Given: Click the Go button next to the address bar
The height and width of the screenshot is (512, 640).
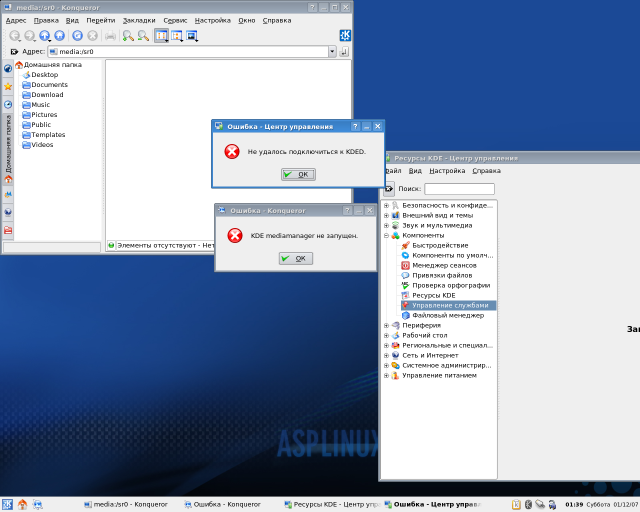Looking at the screenshot, I should click(344, 51).
